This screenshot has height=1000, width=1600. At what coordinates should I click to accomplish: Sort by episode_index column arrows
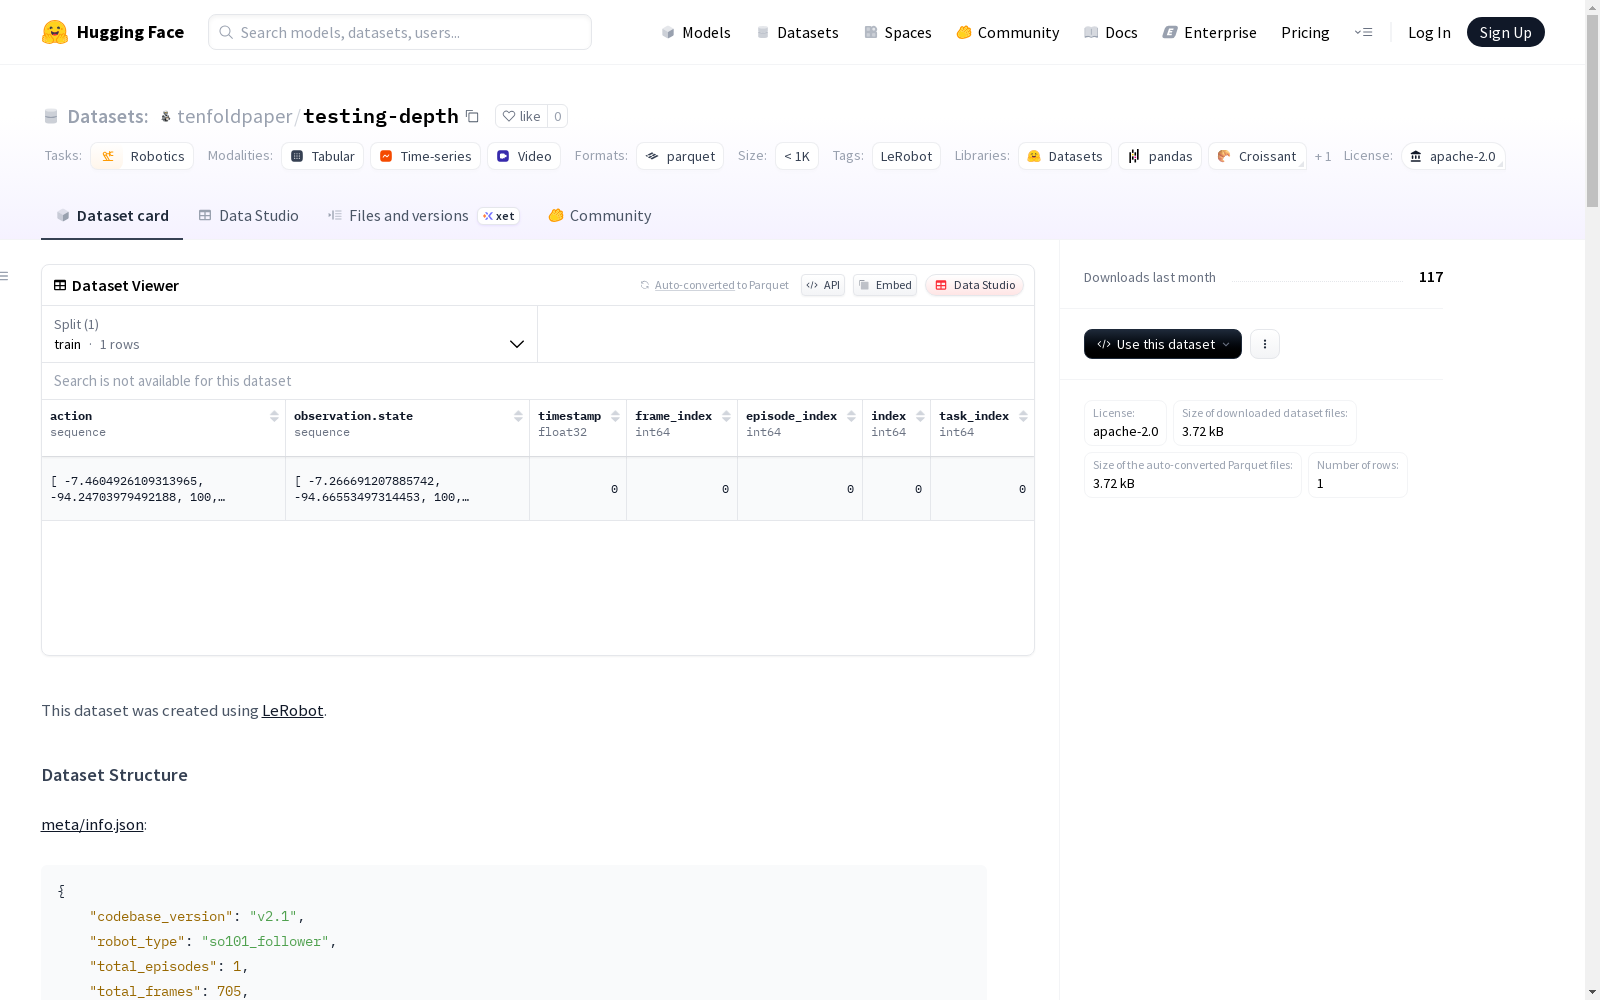[x=851, y=416]
